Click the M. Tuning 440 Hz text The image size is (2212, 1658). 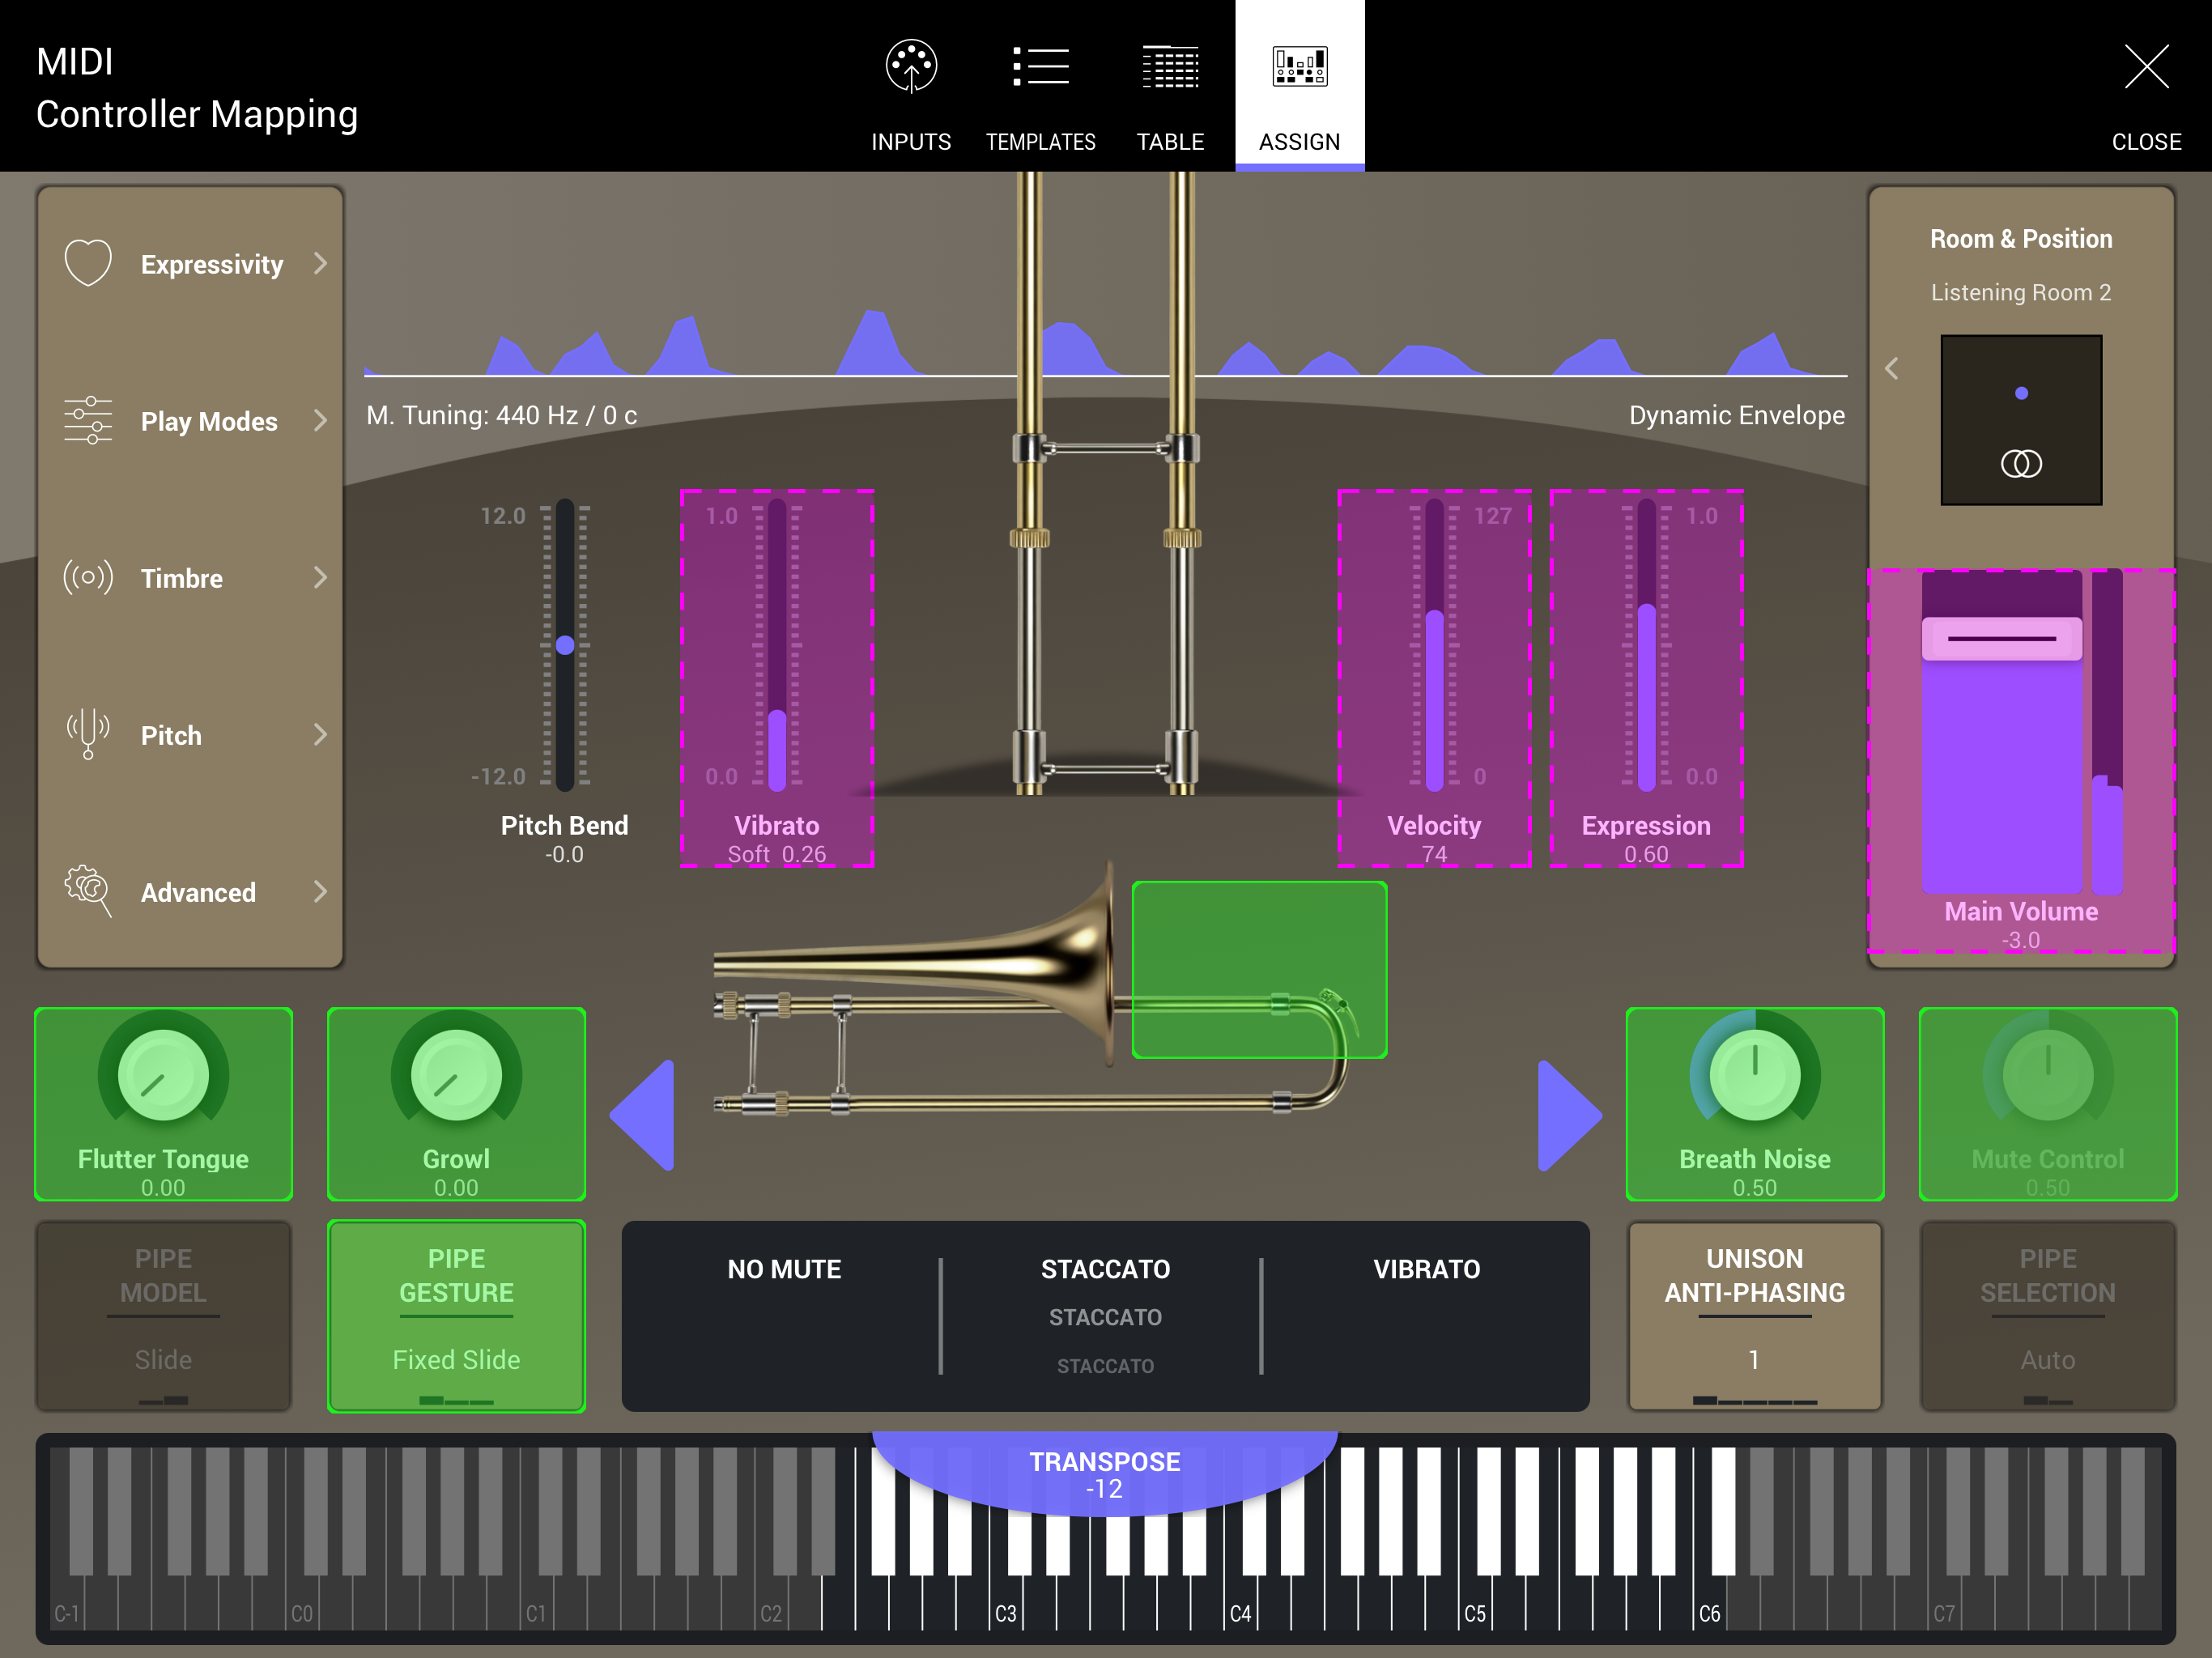[x=501, y=415]
